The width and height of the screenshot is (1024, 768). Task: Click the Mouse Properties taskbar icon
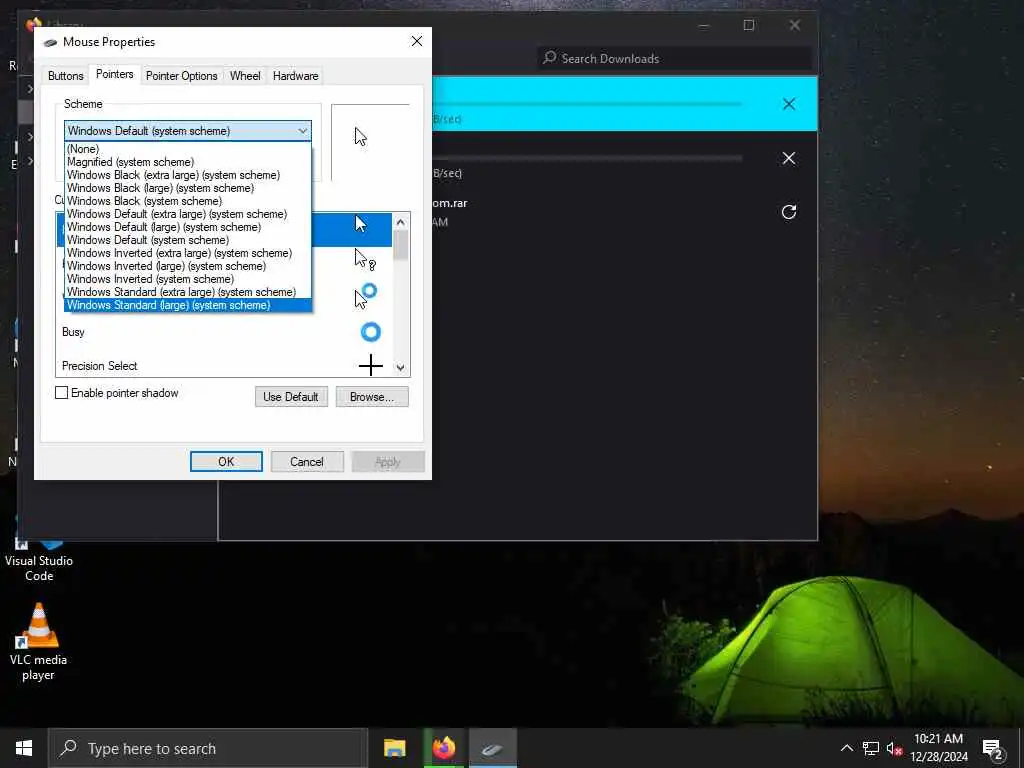492,748
